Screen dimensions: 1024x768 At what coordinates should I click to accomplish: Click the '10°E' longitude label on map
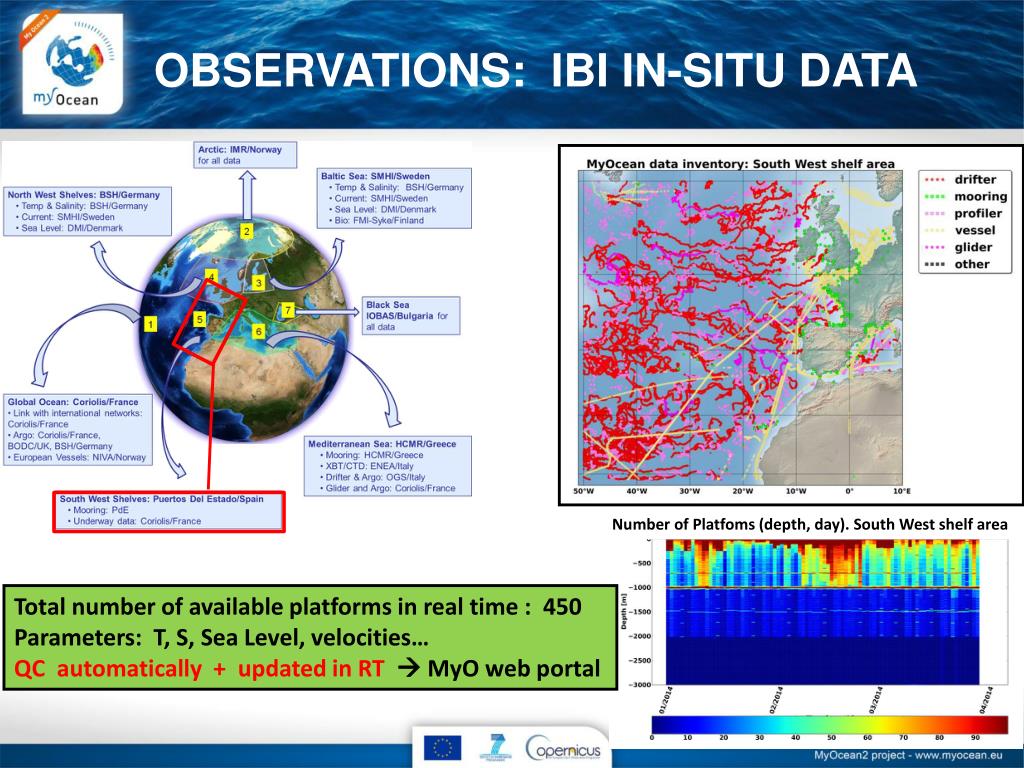pyautogui.click(x=902, y=491)
